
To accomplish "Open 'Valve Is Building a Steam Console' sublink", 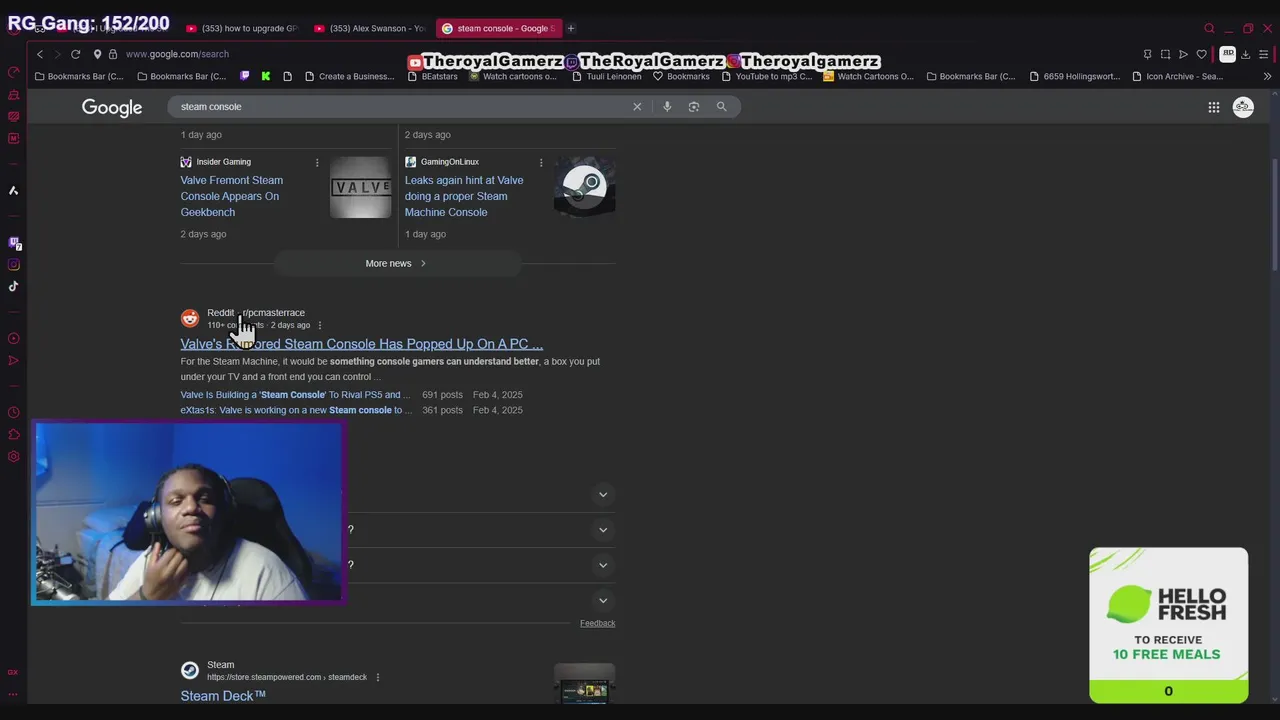I will pos(295,395).
